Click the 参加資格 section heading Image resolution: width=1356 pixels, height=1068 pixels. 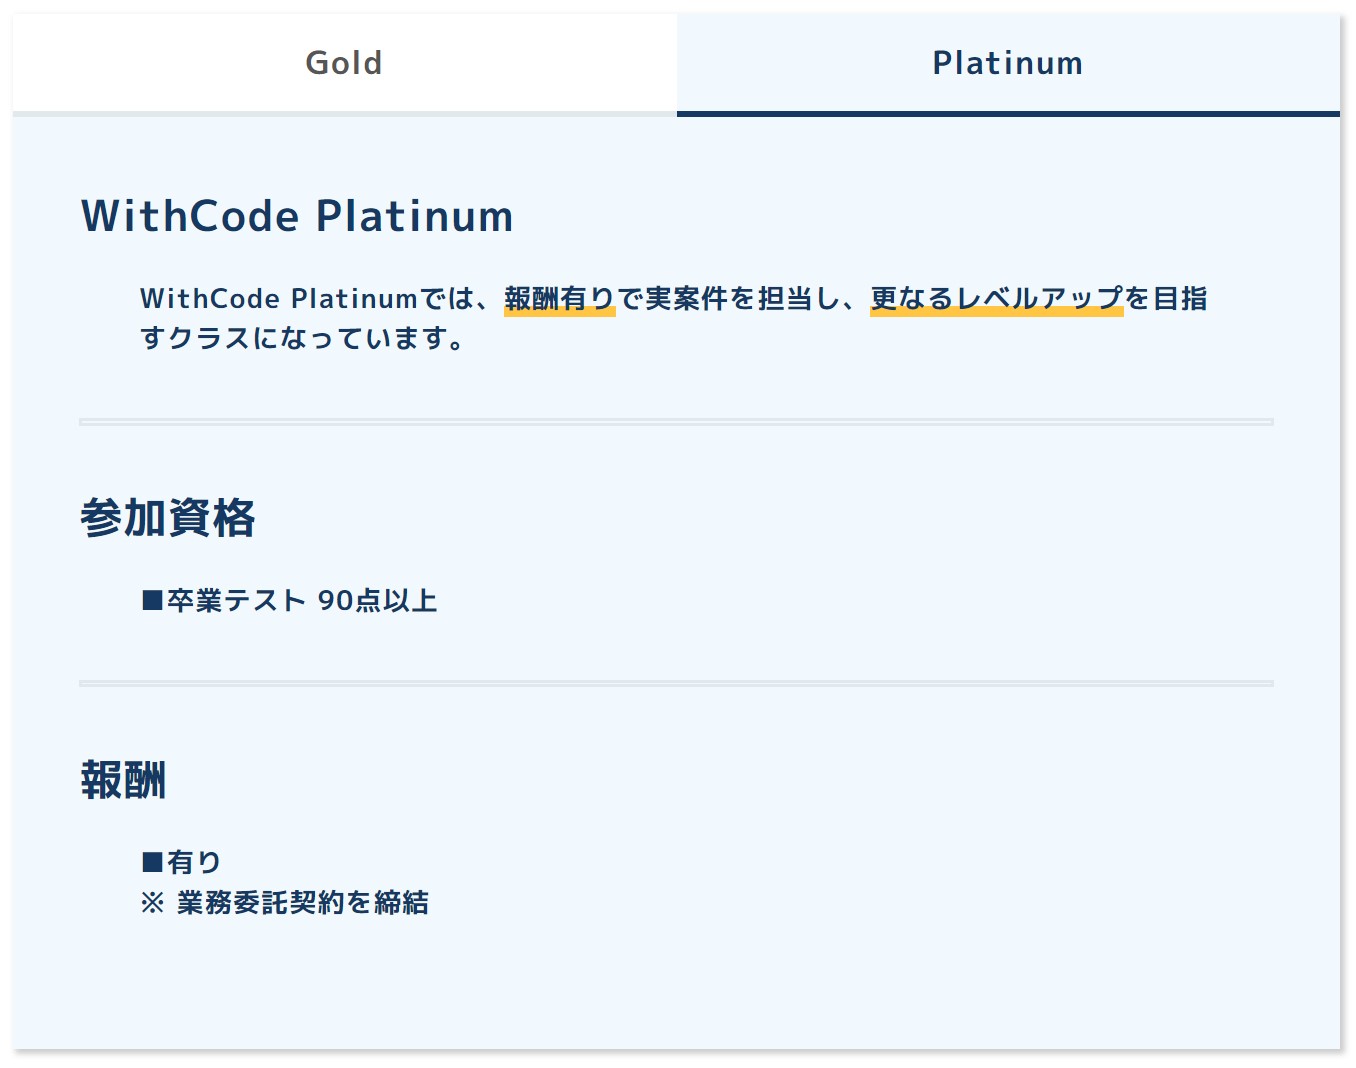pyautogui.click(x=168, y=518)
